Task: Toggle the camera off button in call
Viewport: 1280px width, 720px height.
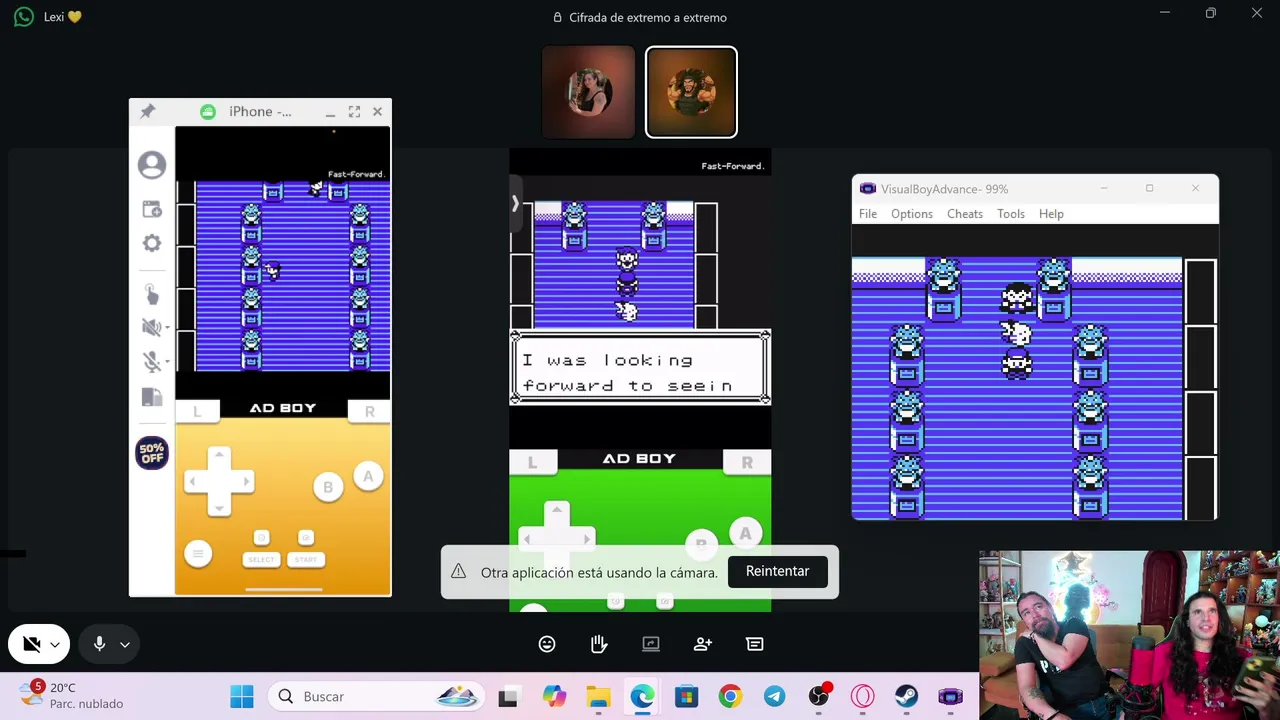Action: click(x=32, y=645)
